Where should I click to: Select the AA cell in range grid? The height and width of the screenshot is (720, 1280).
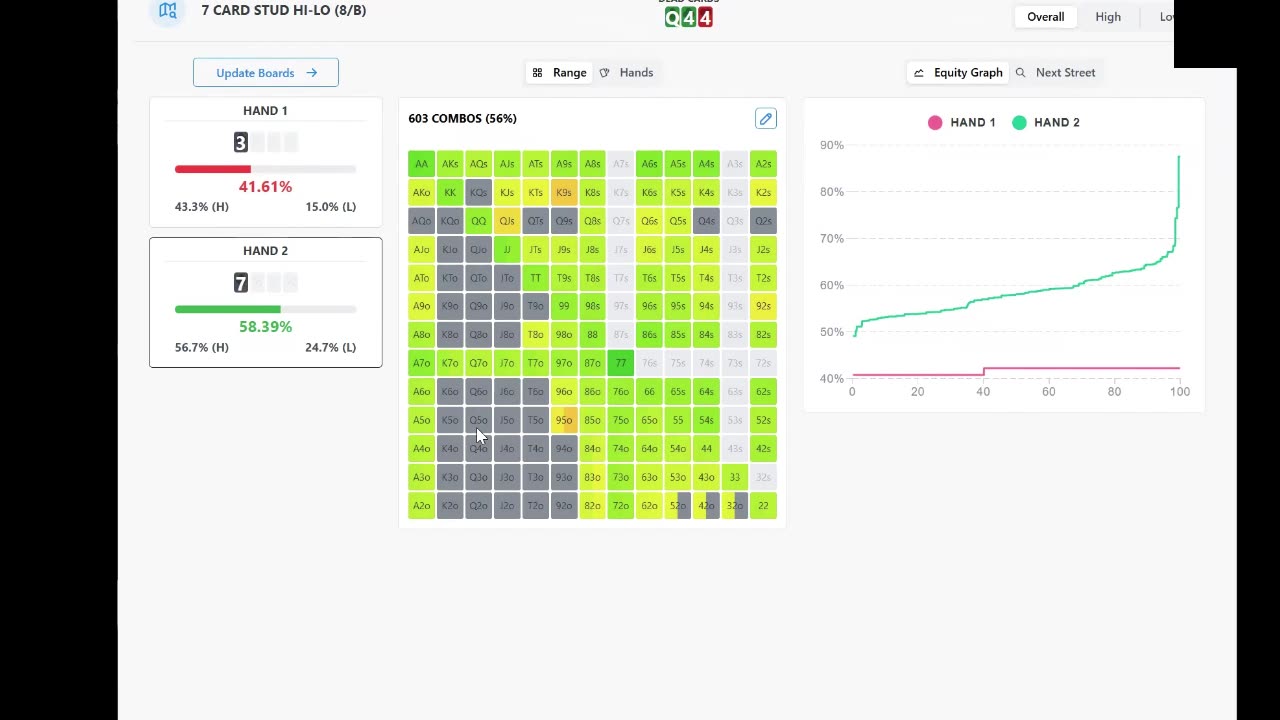coord(421,164)
